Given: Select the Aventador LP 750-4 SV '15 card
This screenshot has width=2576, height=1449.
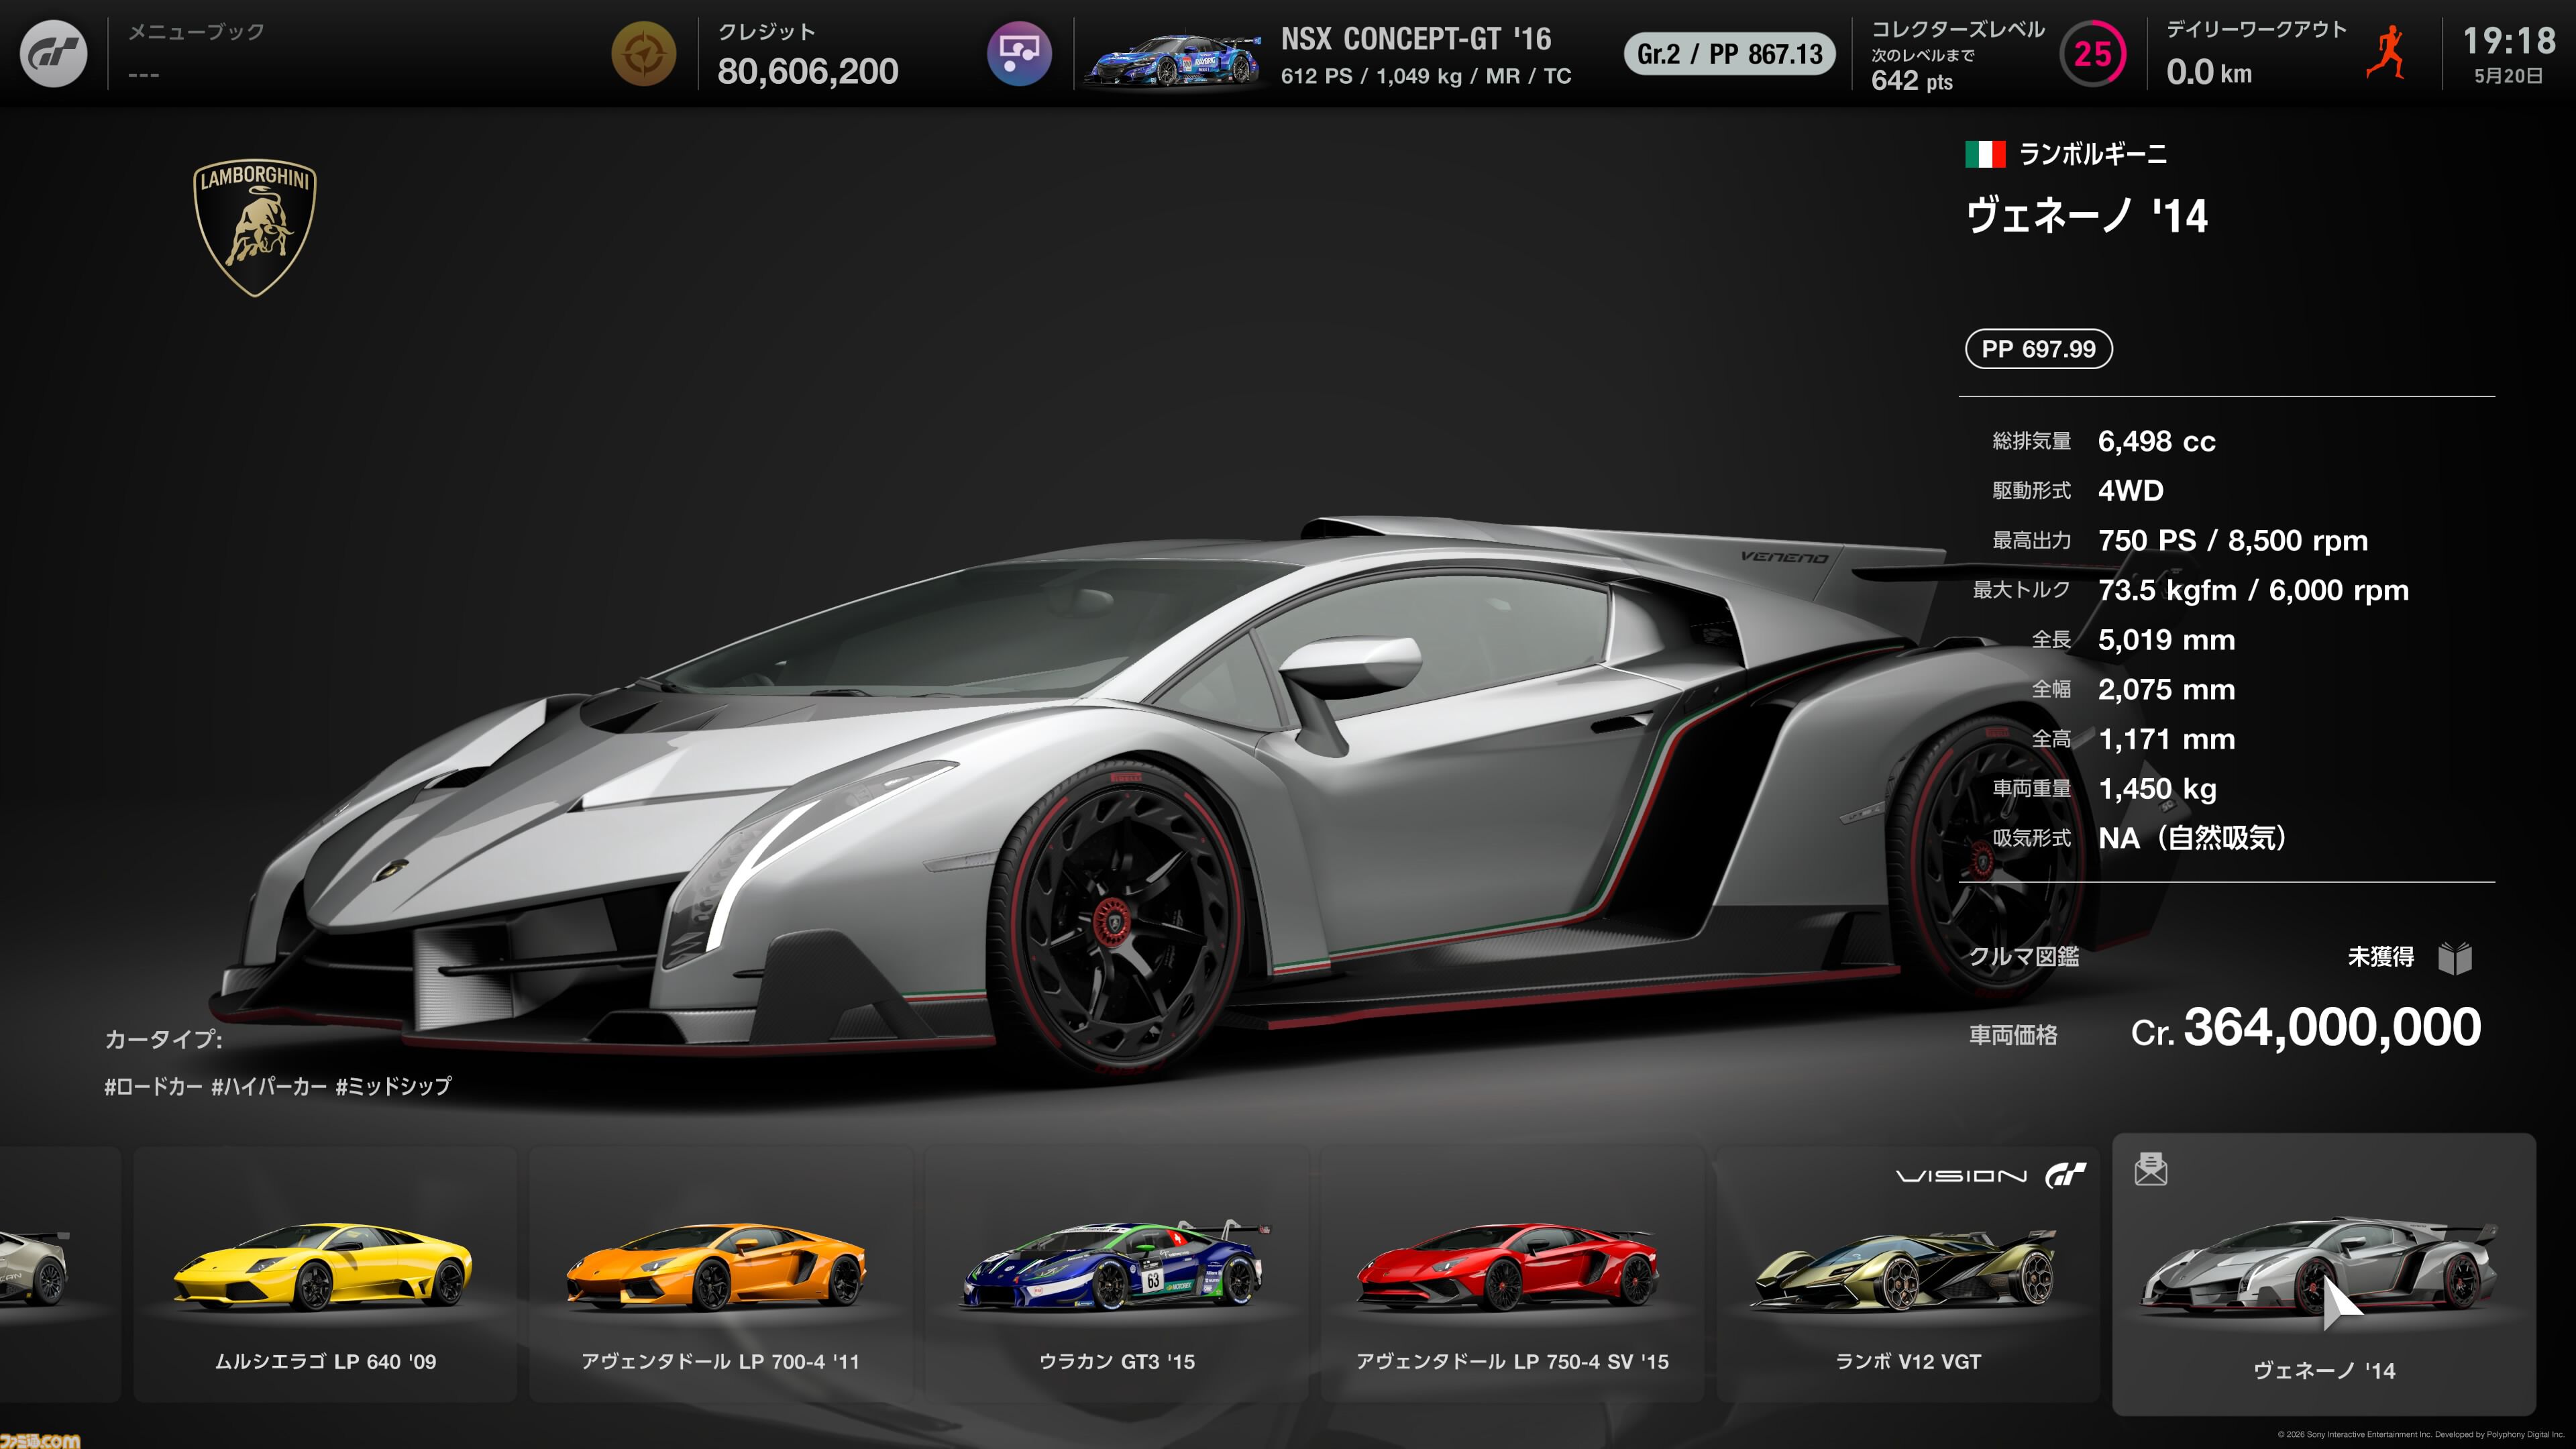Looking at the screenshot, I should point(1512,1274).
